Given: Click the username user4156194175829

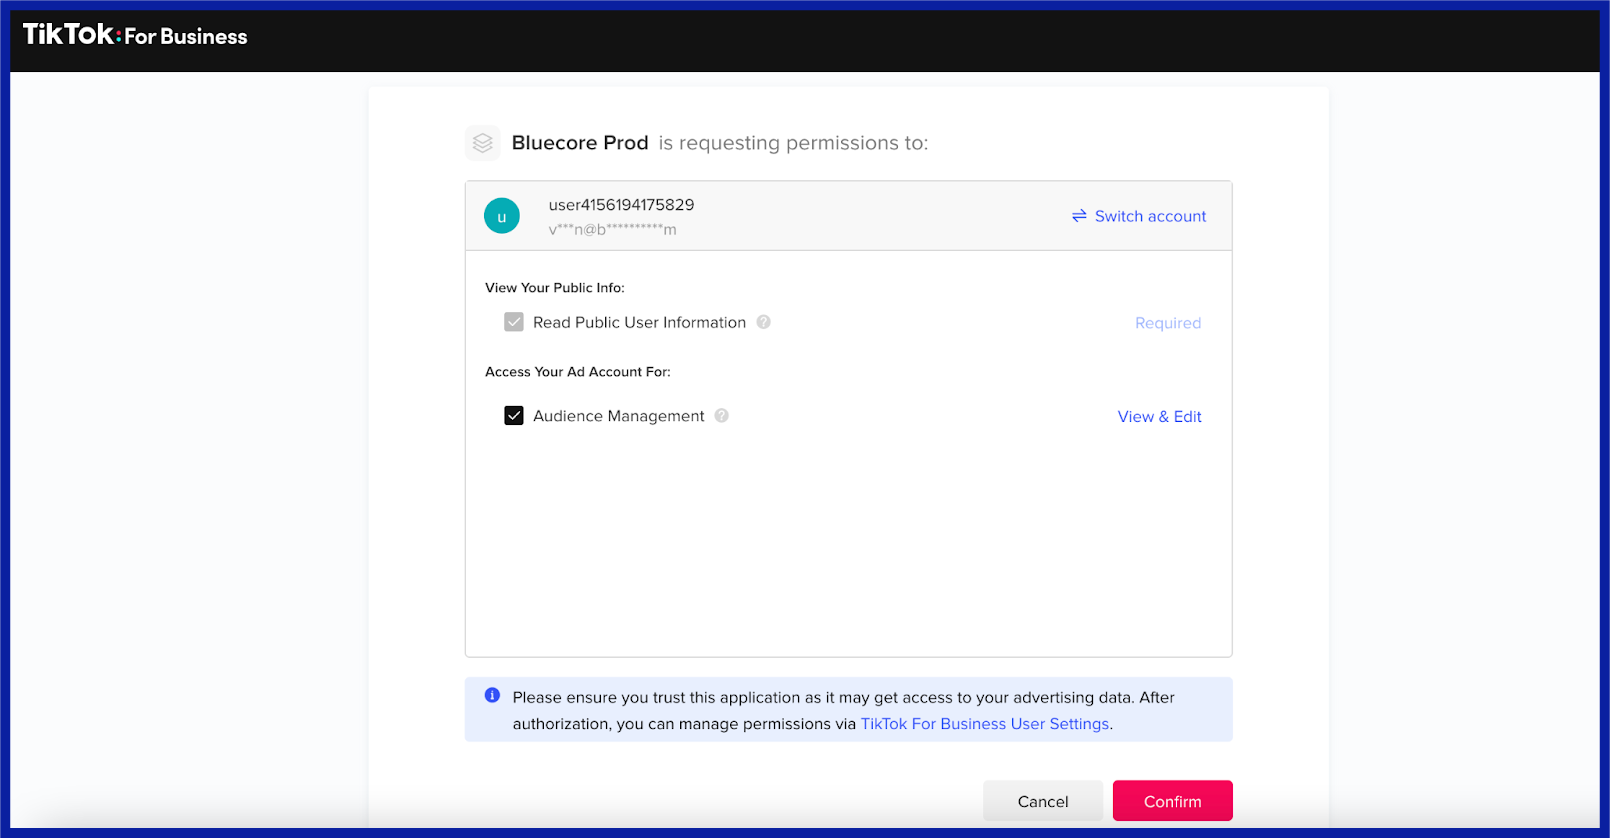Looking at the screenshot, I should 621,205.
